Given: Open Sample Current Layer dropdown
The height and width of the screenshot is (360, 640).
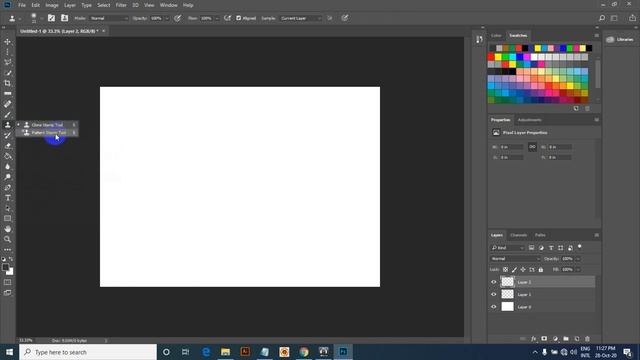Looking at the screenshot, I should (x=300, y=18).
